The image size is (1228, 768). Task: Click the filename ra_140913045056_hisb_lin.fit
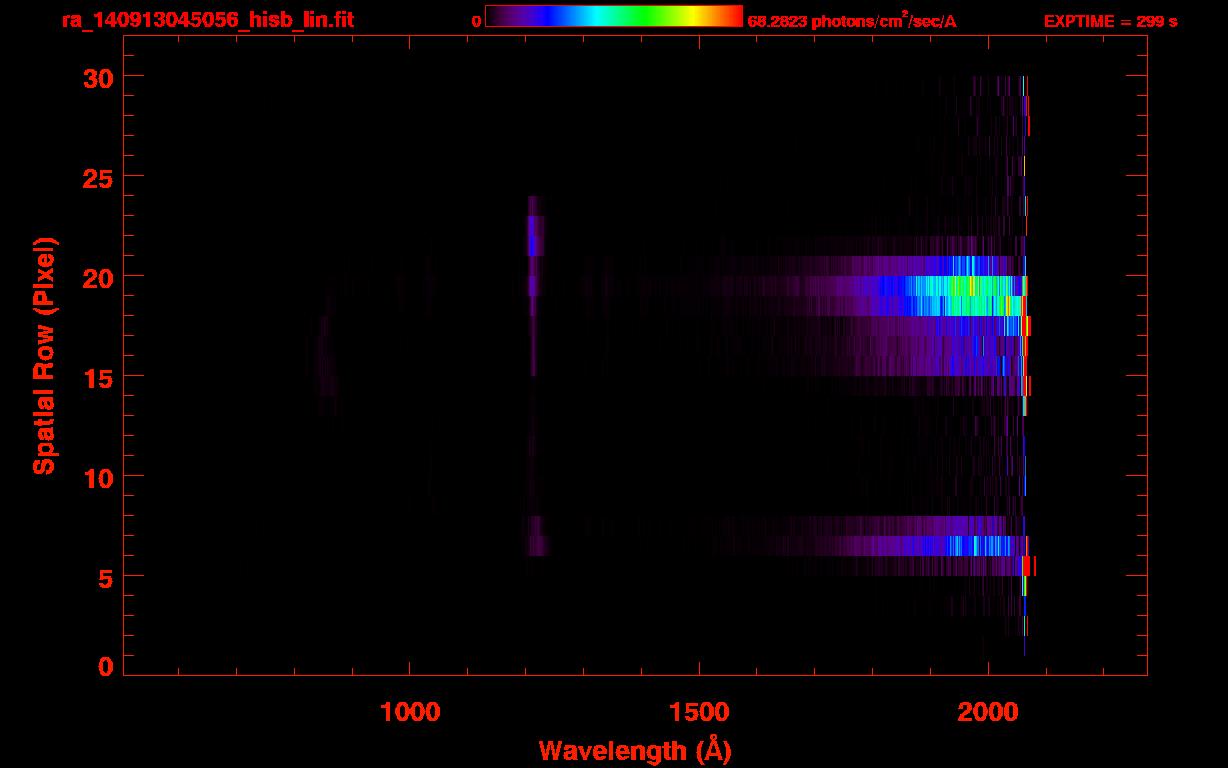tap(207, 19)
